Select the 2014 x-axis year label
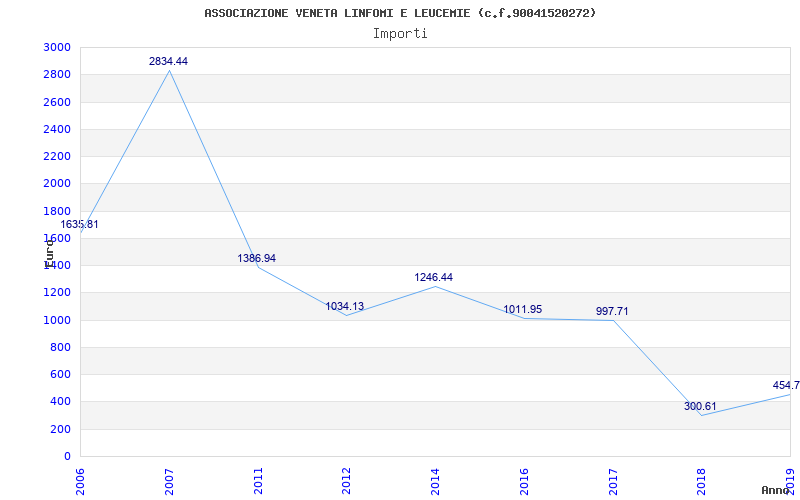 click(435, 480)
